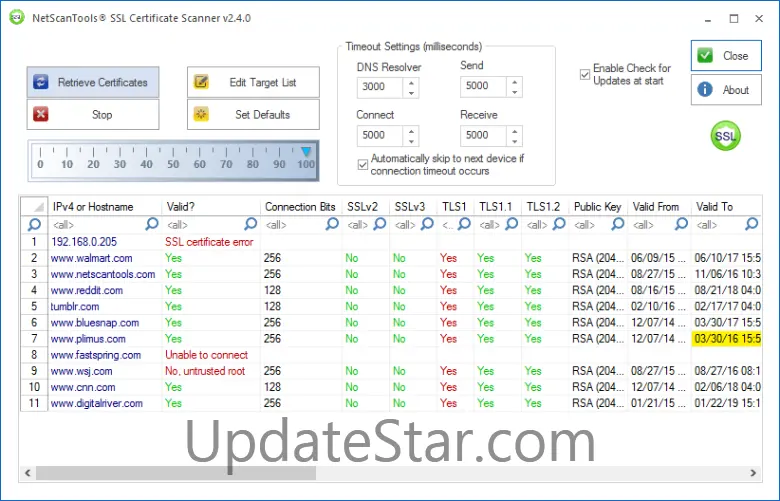Open filter search for Public Key column

[x=618, y=224]
